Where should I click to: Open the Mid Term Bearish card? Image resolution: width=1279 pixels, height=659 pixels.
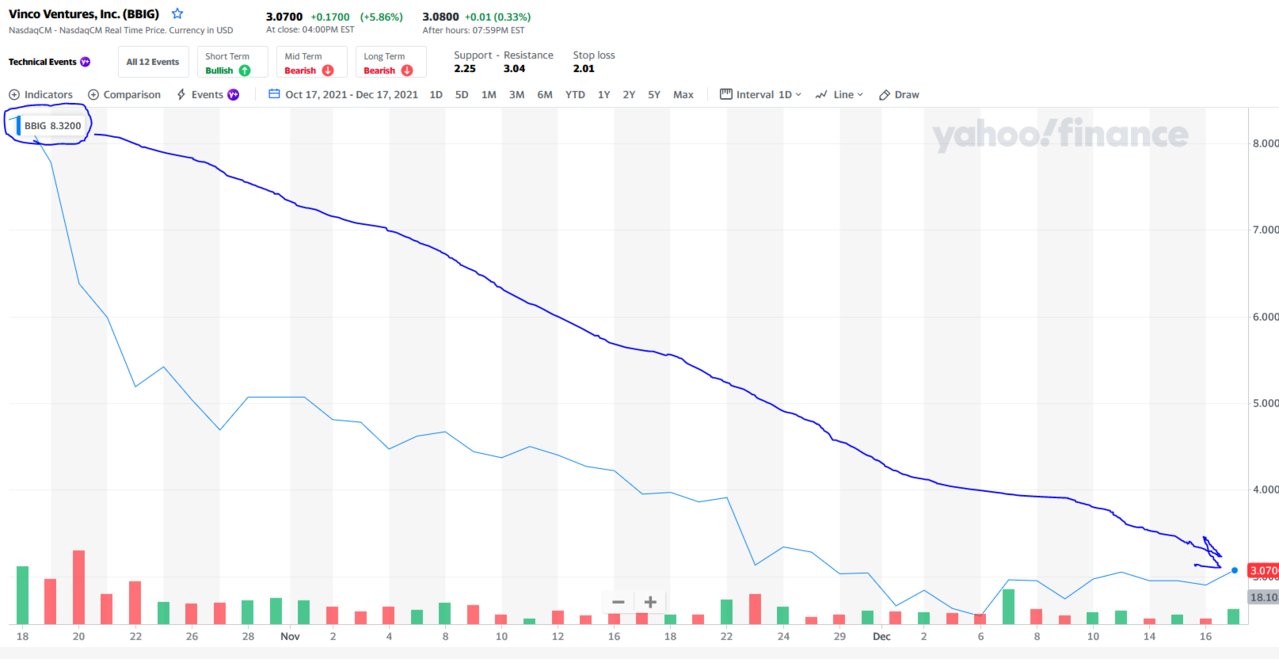click(x=312, y=63)
